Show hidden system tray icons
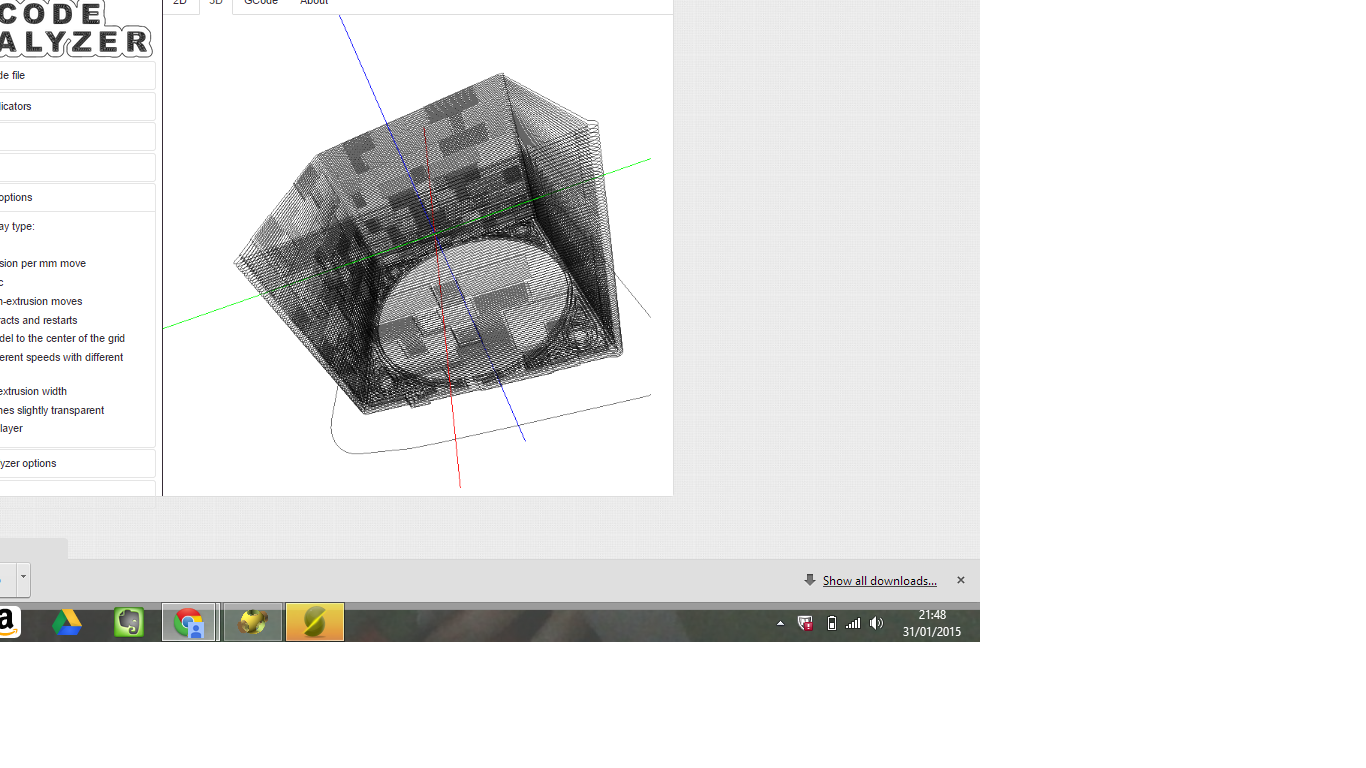1366x768 pixels. click(x=781, y=623)
